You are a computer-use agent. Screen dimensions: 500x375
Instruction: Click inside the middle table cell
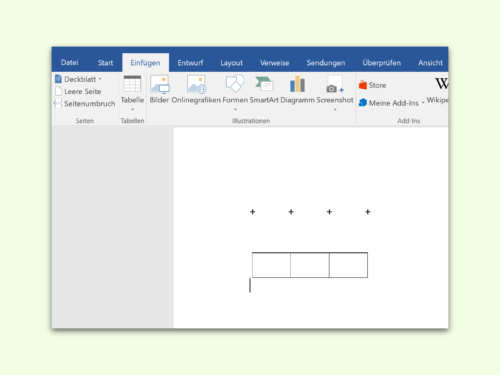tap(310, 265)
